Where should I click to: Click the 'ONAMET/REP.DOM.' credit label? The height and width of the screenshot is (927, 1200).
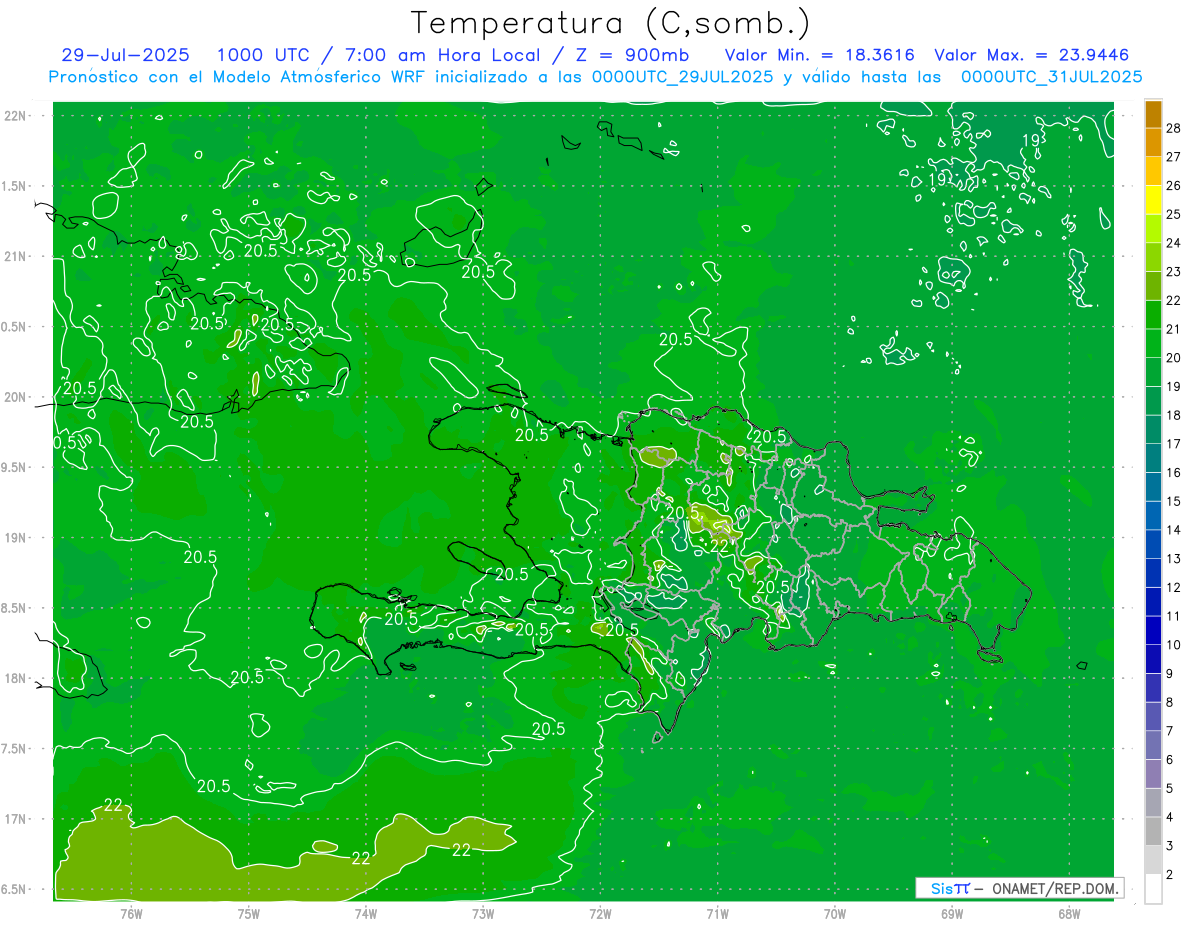click(x=1057, y=888)
